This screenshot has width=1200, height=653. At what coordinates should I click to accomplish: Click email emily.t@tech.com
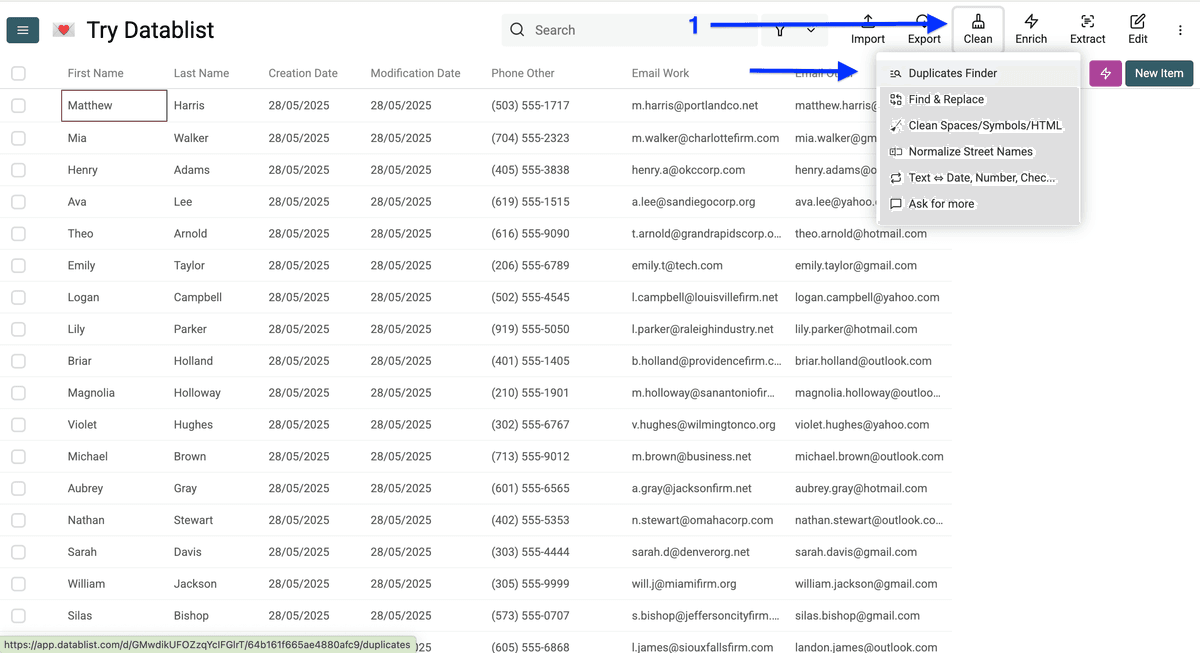point(677,266)
